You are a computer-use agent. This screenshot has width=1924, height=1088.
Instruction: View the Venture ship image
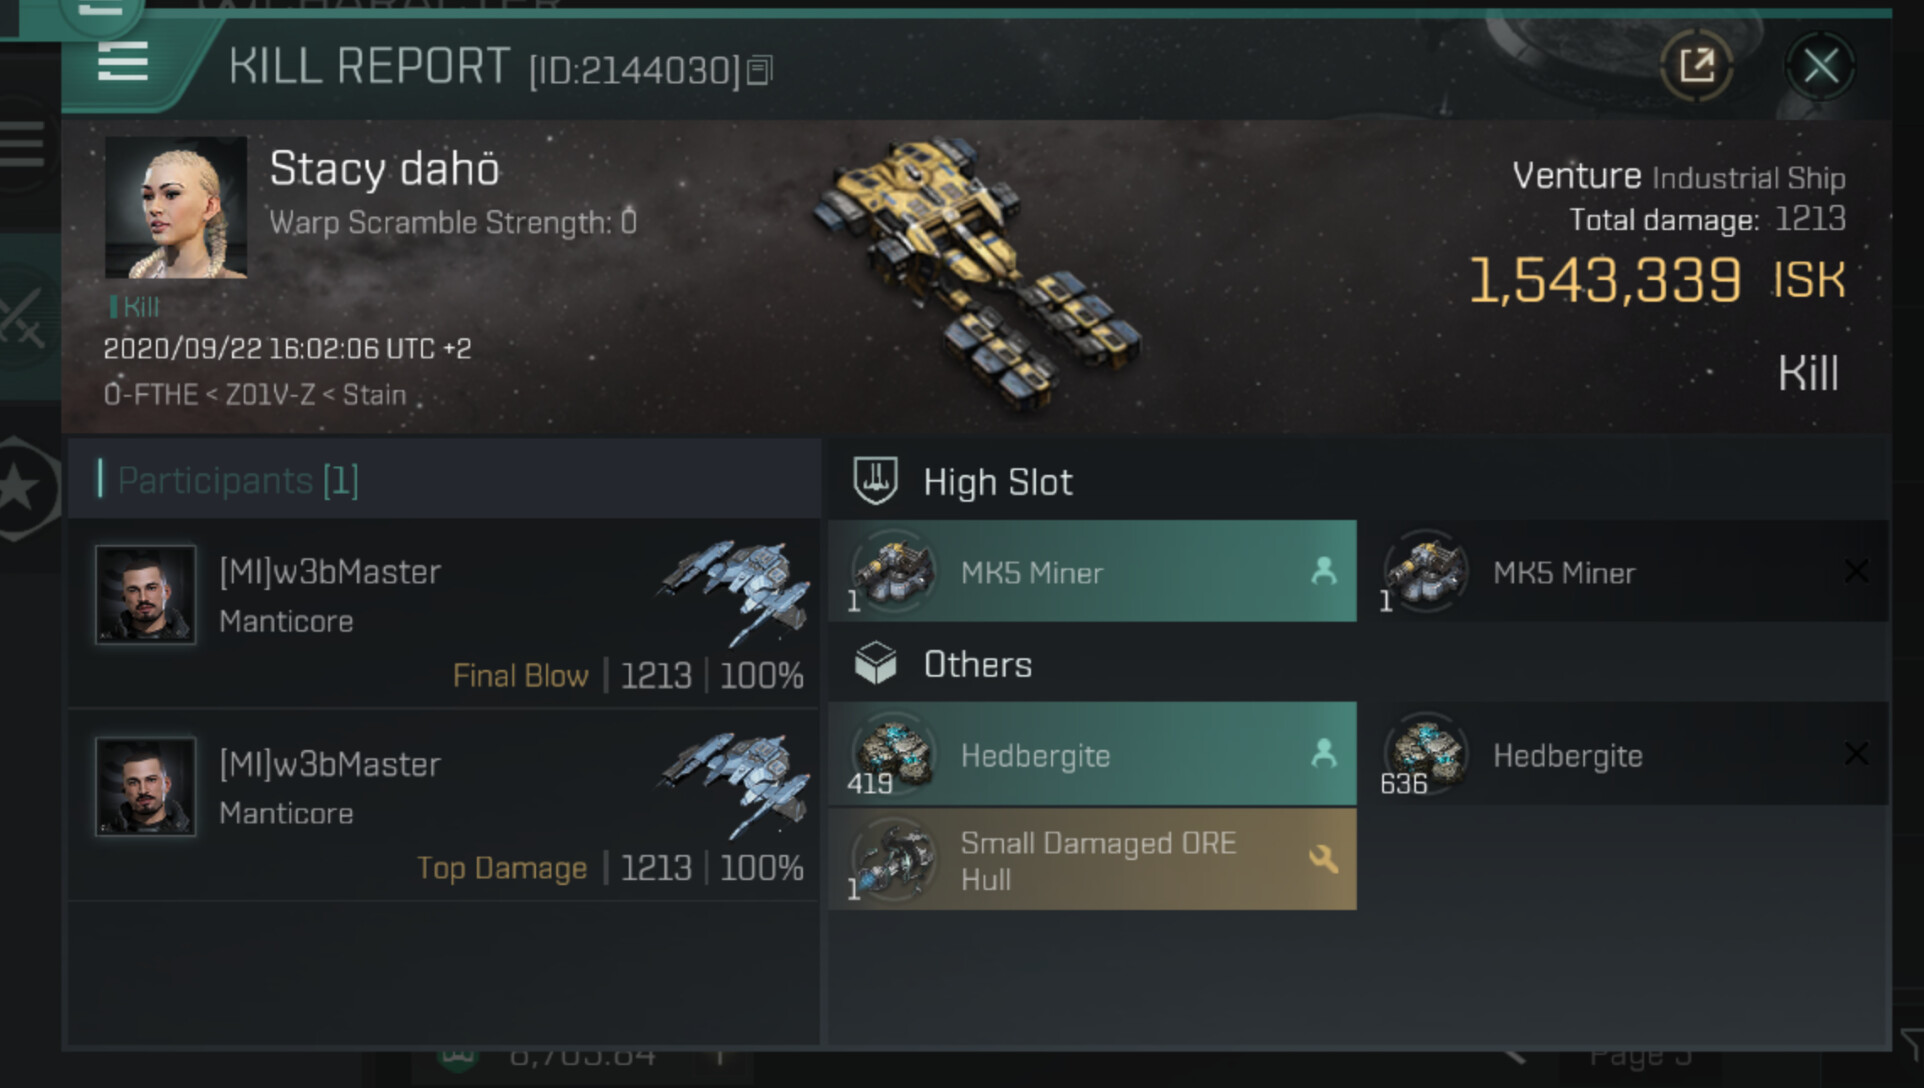click(977, 272)
